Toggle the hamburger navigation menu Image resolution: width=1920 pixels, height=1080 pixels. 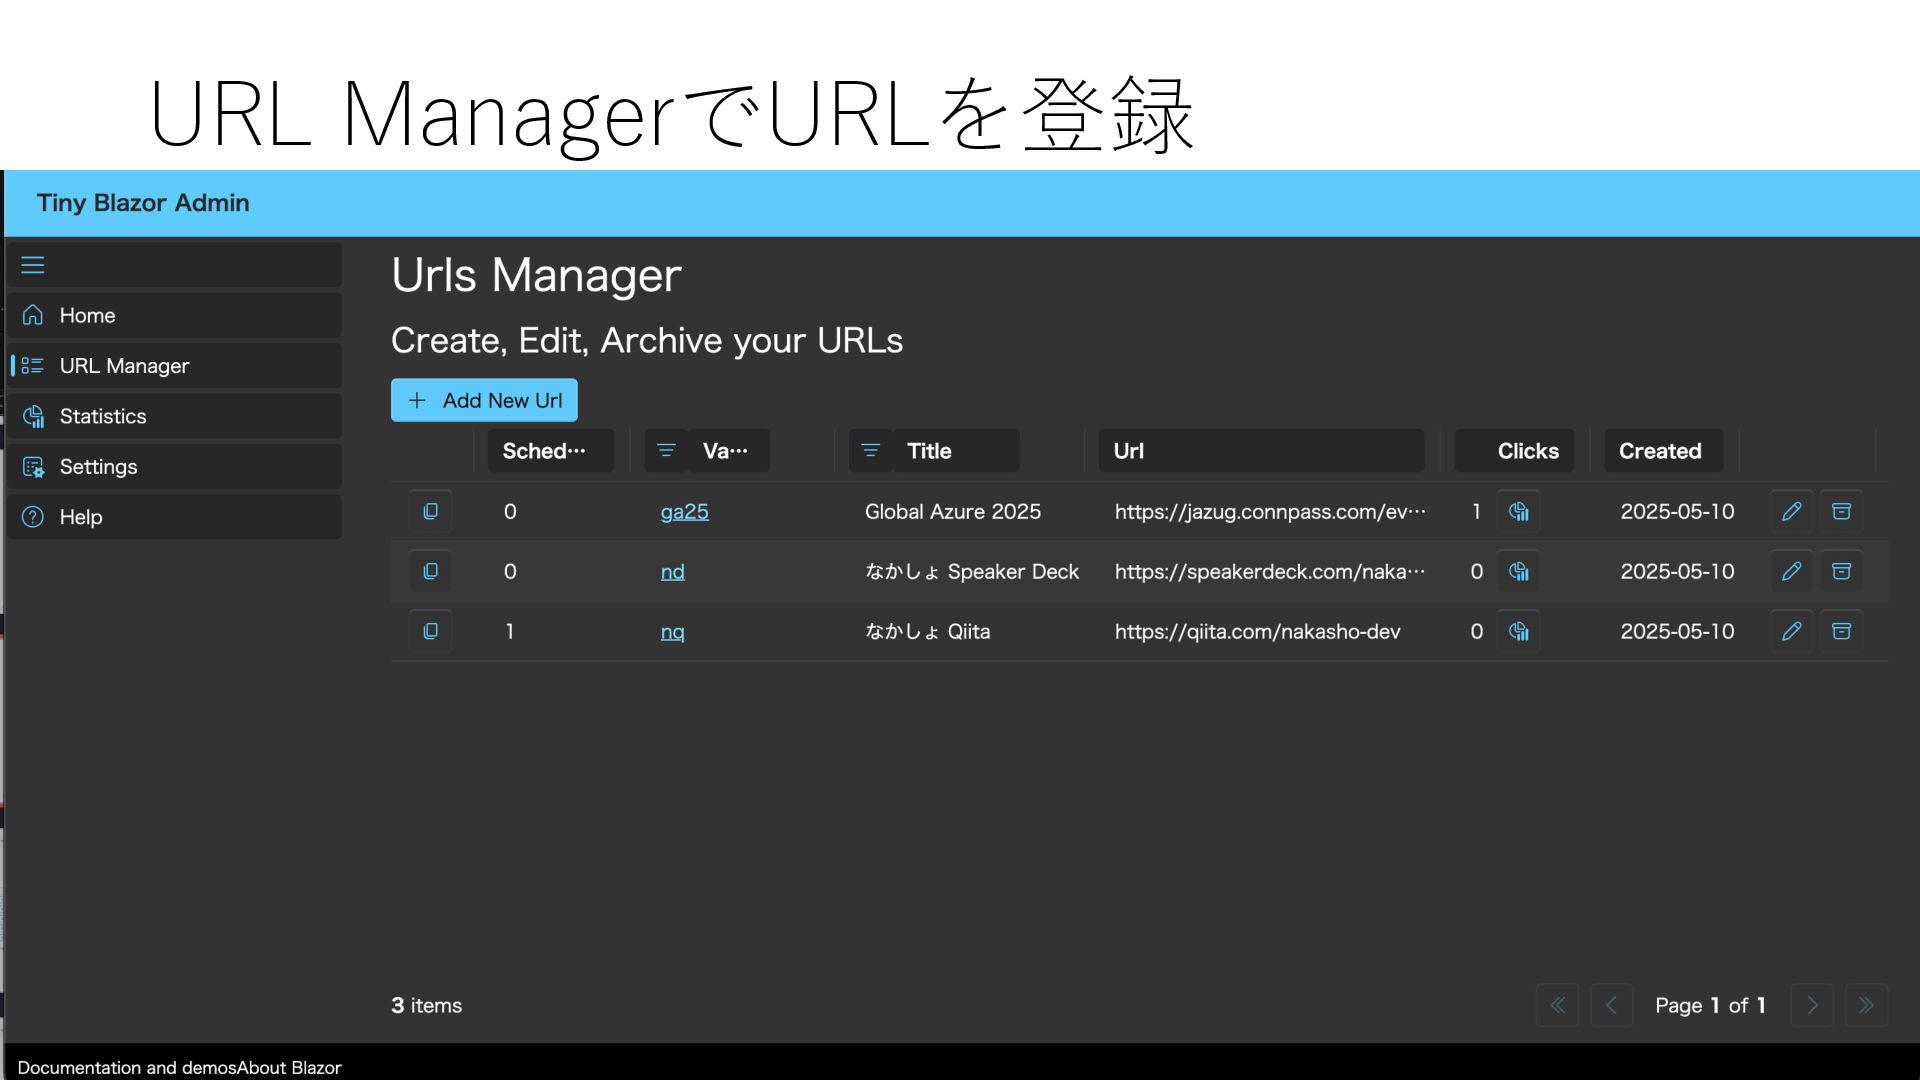coord(33,265)
